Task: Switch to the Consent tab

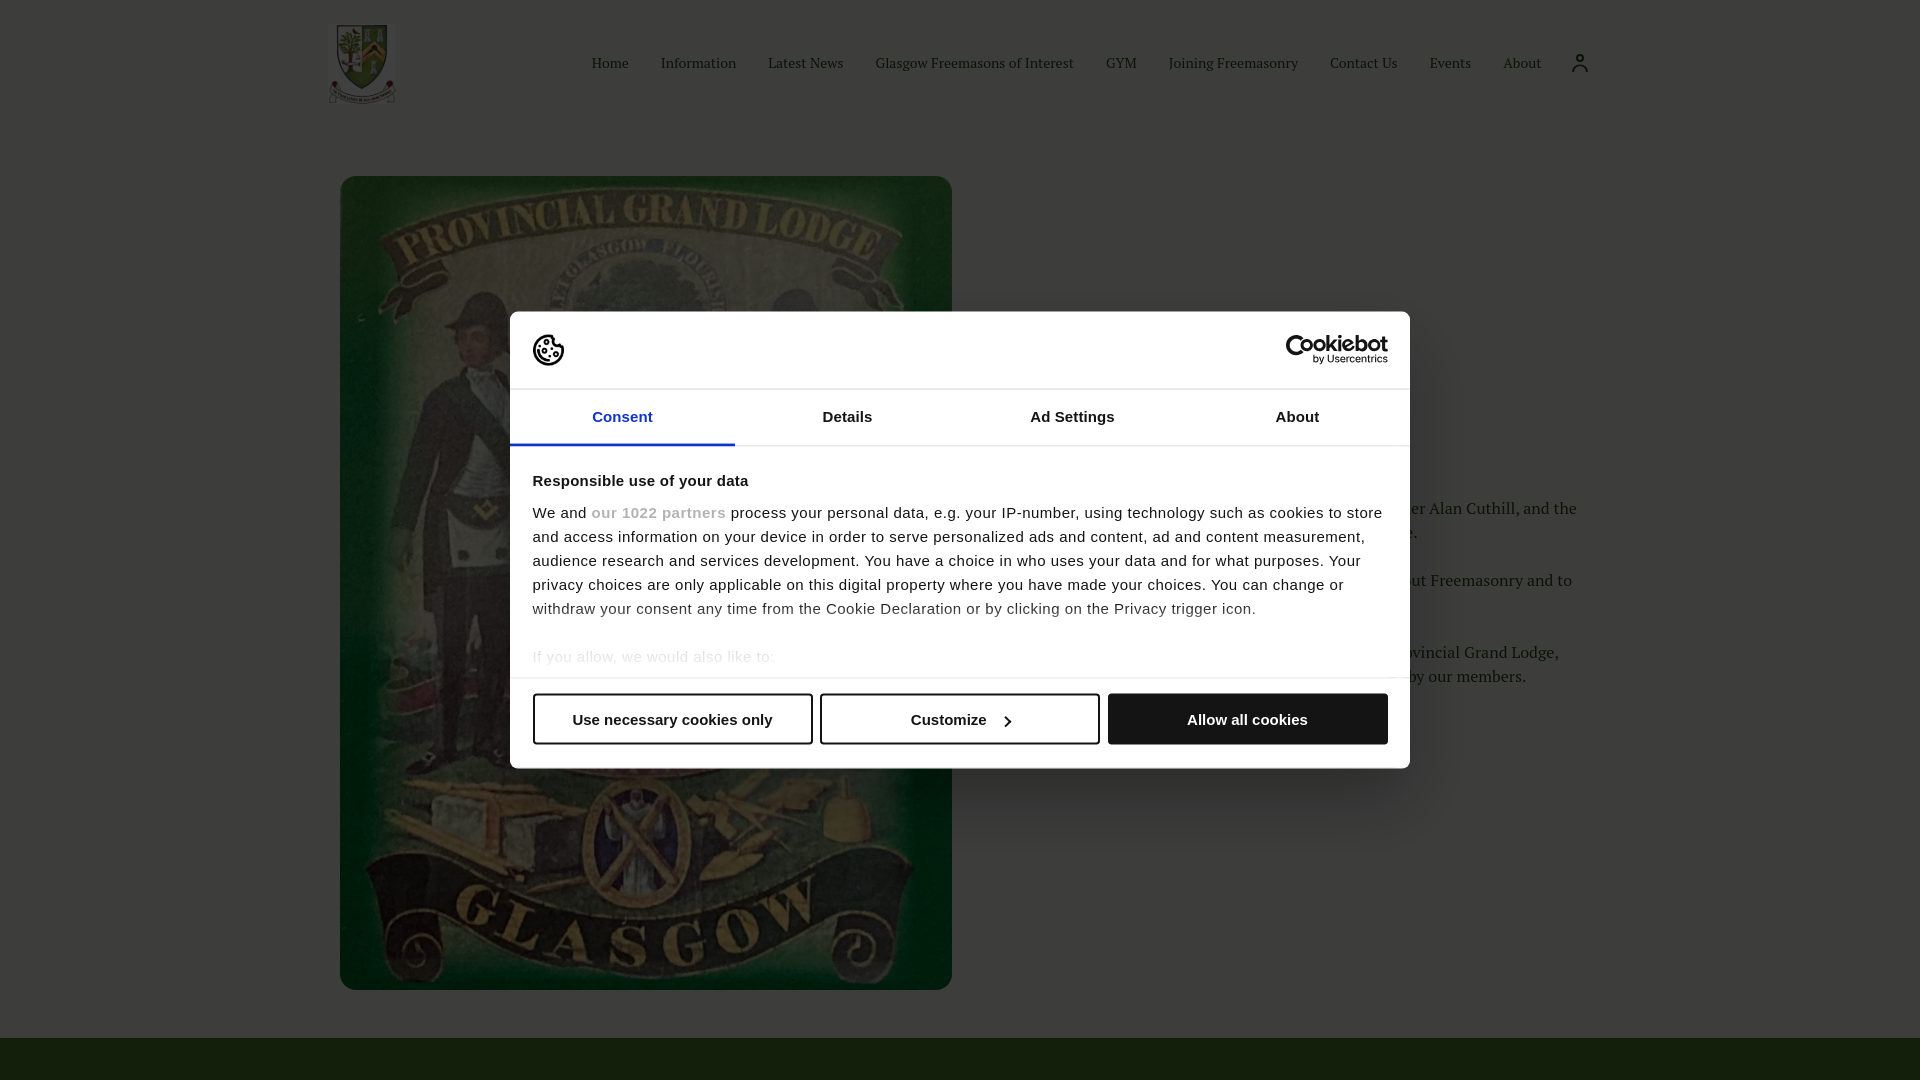Action: 622,417
